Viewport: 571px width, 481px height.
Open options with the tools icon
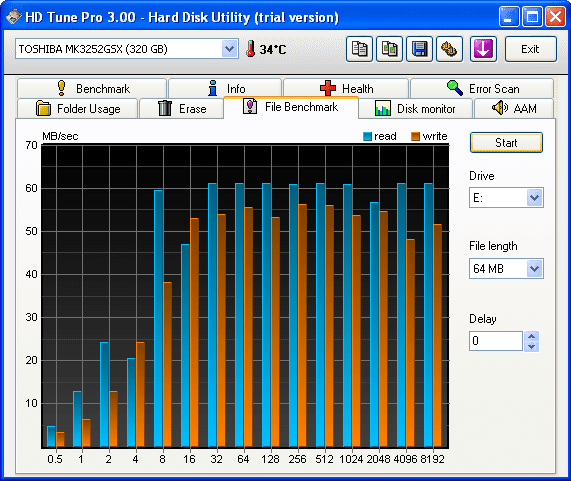pyautogui.click(x=449, y=49)
